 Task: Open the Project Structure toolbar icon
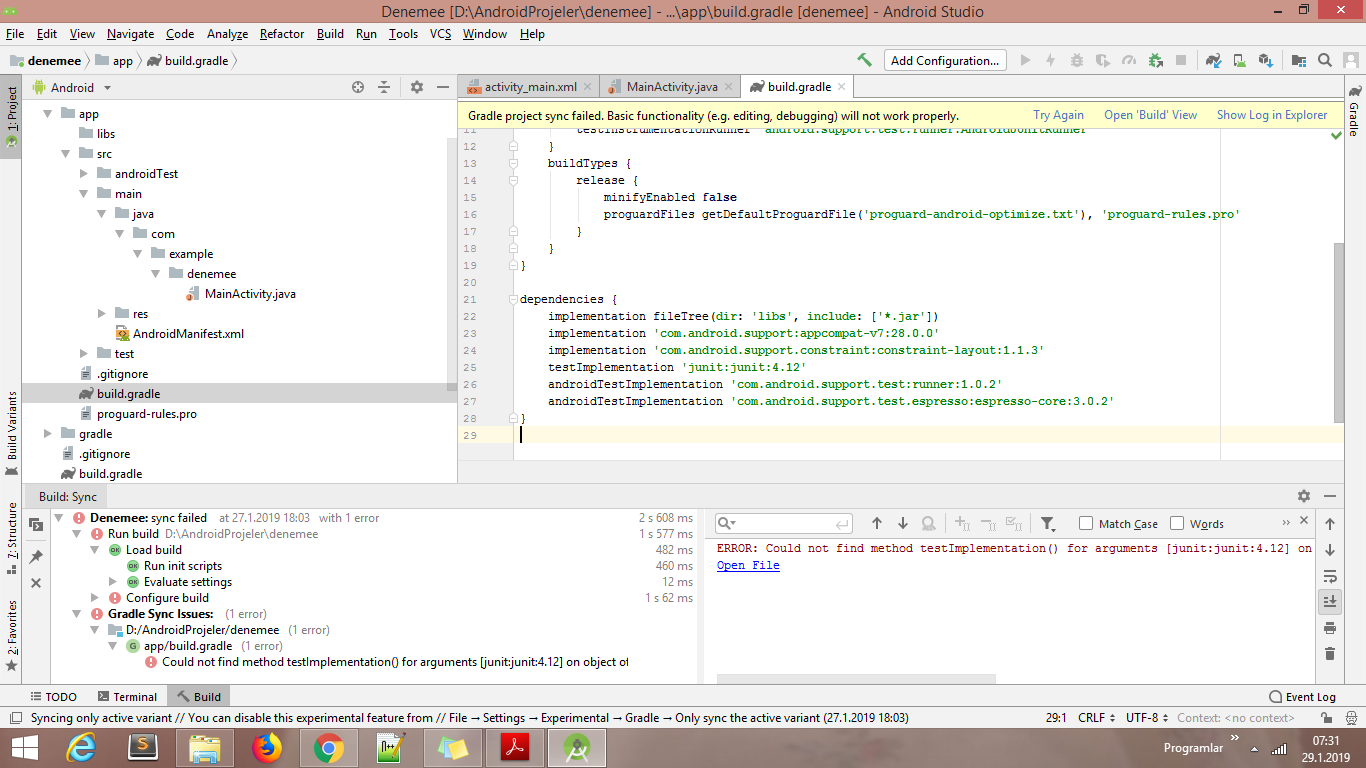[x=1299, y=60]
